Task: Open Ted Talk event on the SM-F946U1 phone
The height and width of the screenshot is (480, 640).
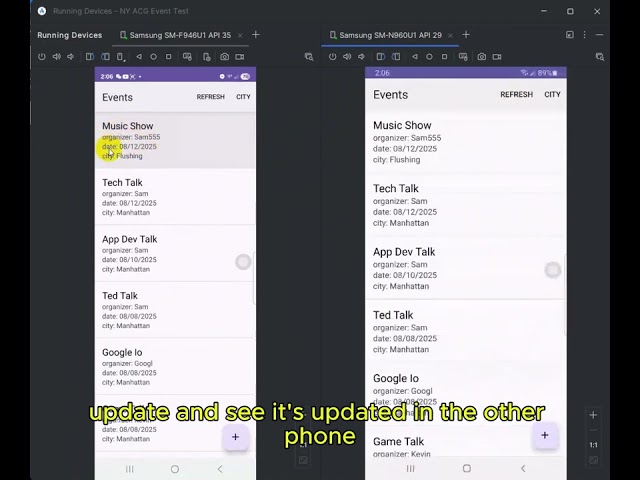Action: click(x=175, y=310)
